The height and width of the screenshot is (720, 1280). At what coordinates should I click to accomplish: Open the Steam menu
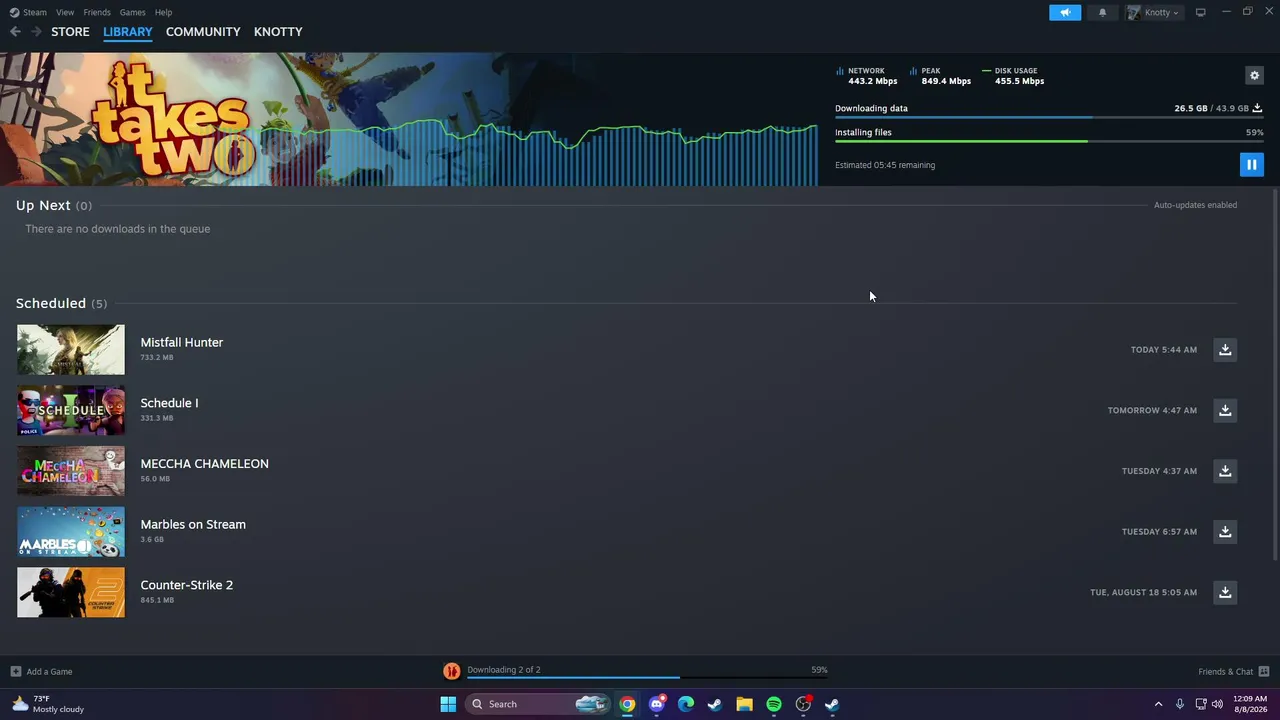coord(28,12)
